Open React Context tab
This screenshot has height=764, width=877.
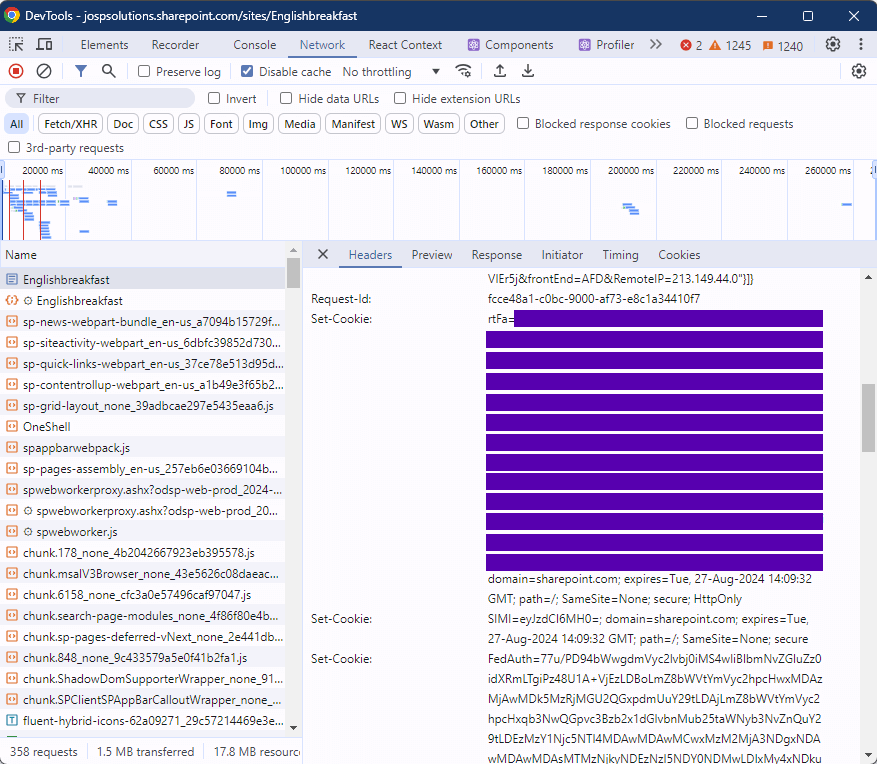click(x=405, y=45)
